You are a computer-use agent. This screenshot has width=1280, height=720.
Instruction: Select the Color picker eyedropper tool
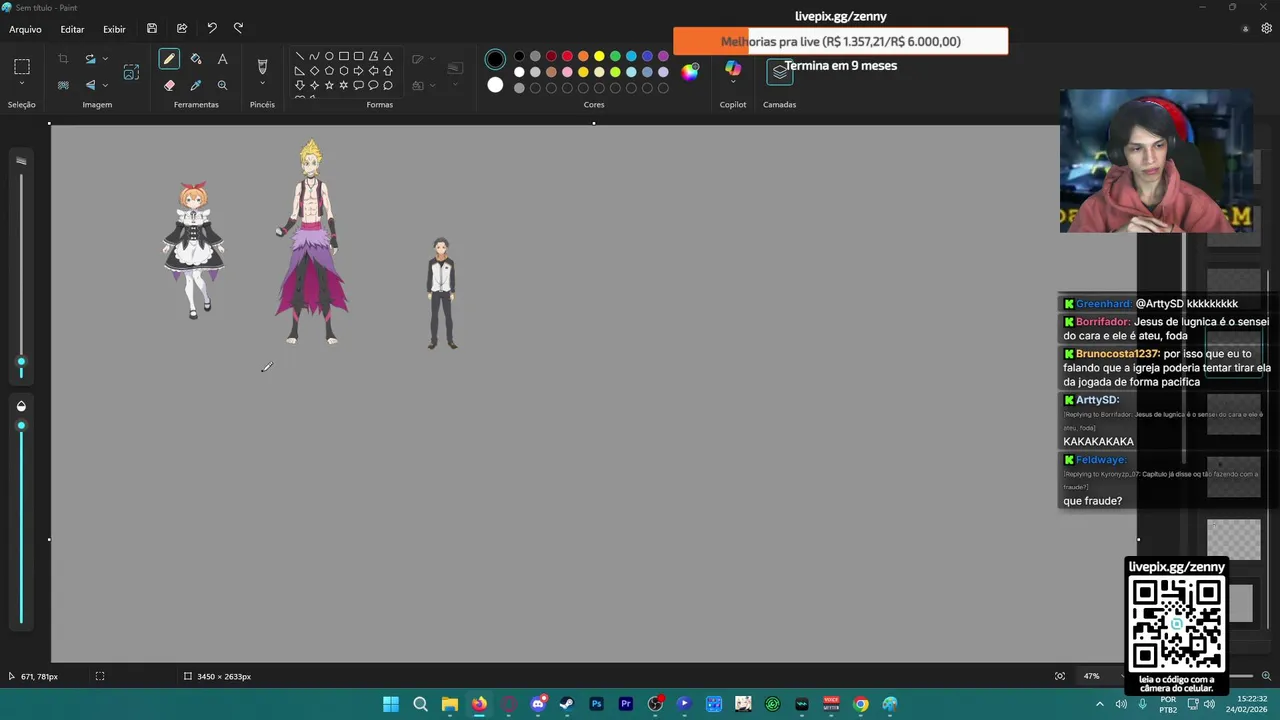click(x=196, y=85)
